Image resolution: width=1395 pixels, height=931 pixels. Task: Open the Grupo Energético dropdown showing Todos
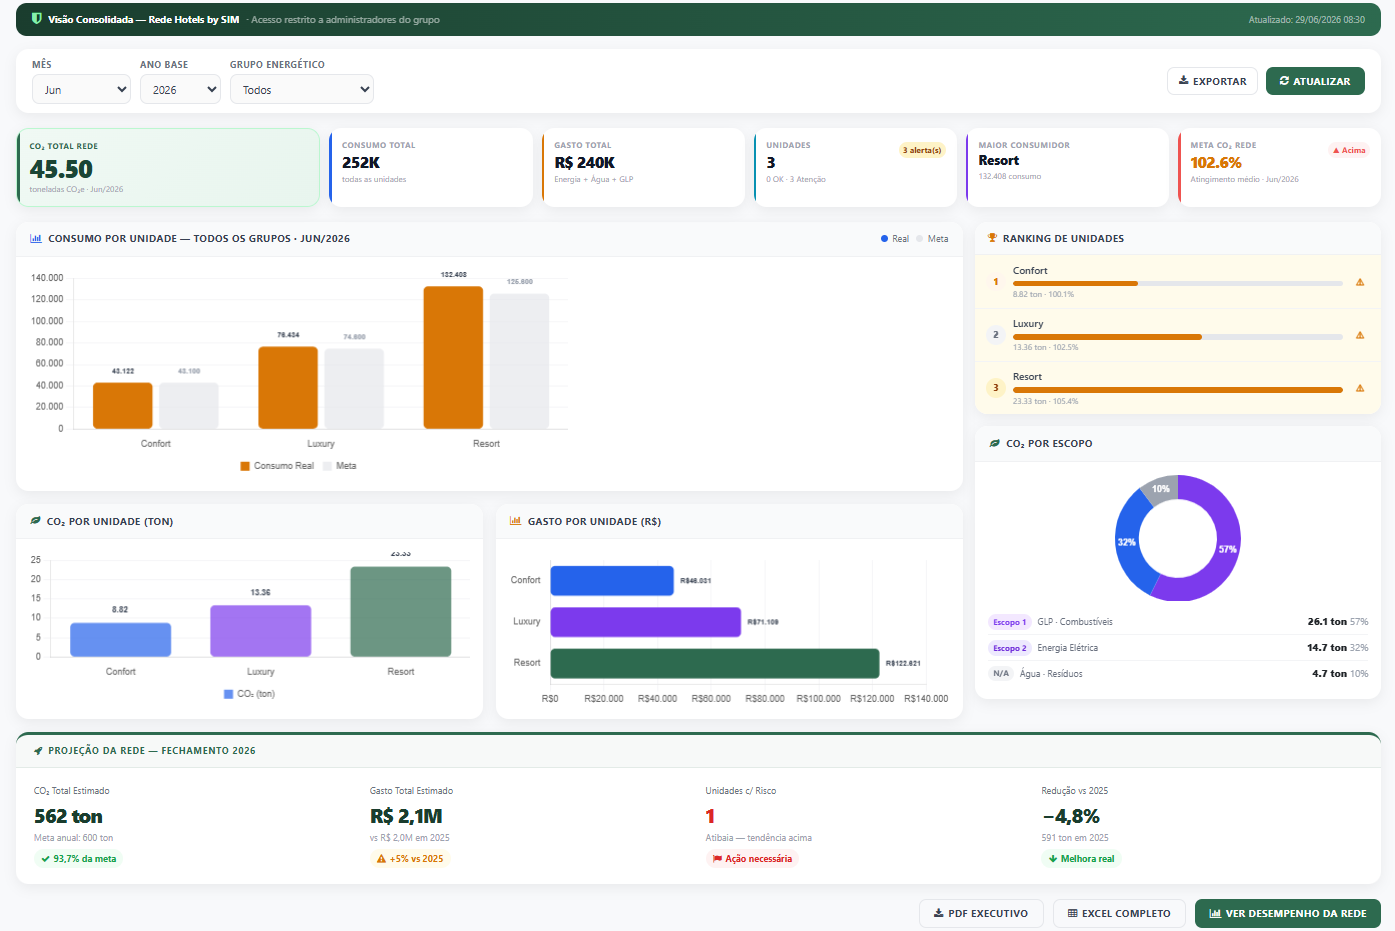coord(302,89)
